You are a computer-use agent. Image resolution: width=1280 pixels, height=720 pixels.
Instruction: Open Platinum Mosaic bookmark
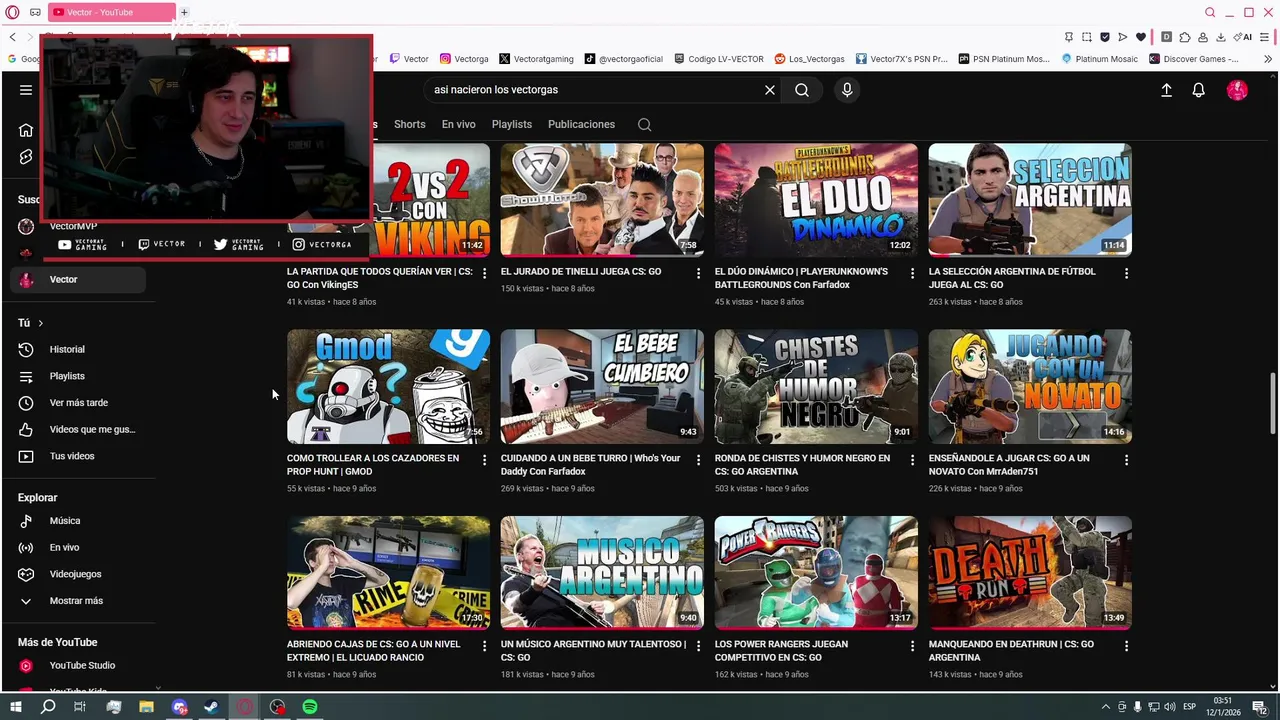(x=1099, y=59)
